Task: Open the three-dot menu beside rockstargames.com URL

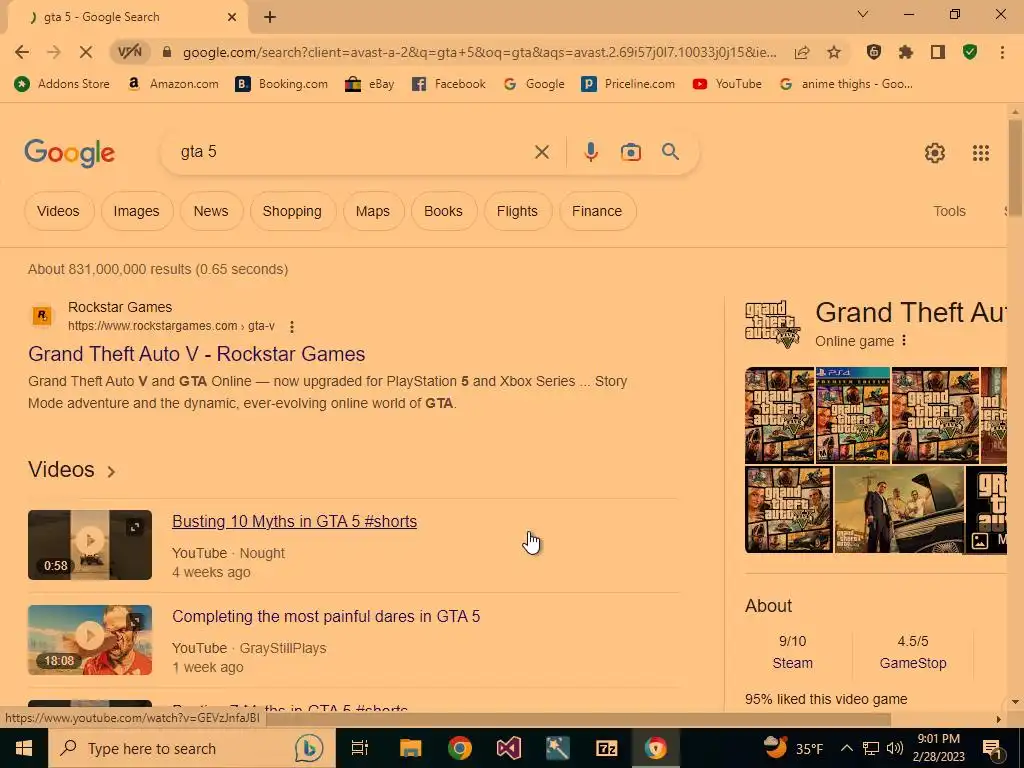Action: pos(292,327)
